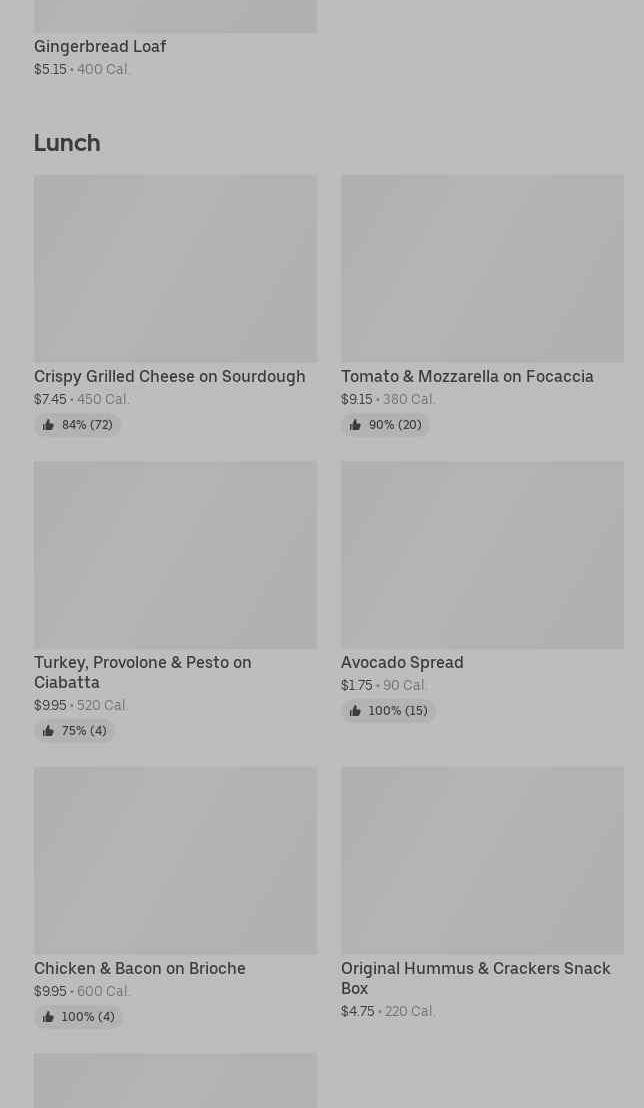This screenshot has width=644, height=1108.
Task: Click thumbs-up icon under Chicken & Bacon on Brioche
Action: pos(48,1017)
